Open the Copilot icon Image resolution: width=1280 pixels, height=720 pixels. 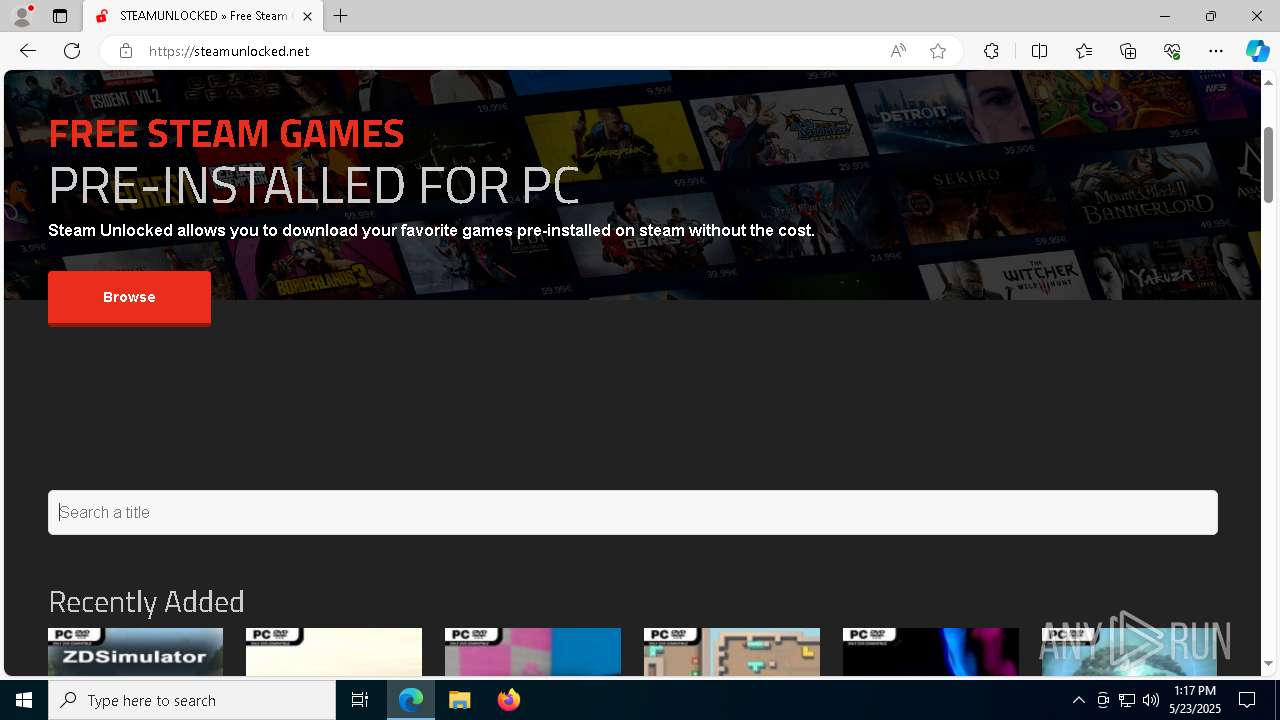pyautogui.click(x=1257, y=51)
